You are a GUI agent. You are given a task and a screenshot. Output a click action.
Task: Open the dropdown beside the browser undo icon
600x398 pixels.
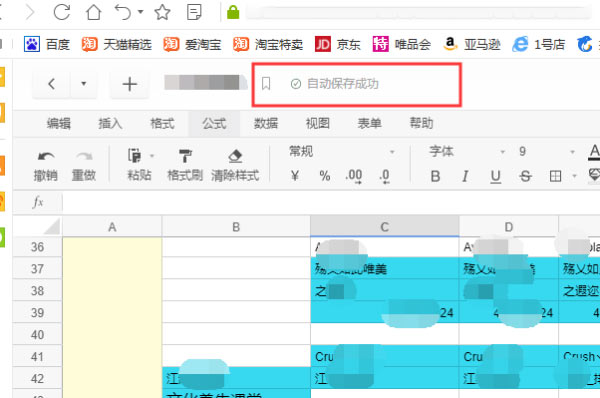140,12
